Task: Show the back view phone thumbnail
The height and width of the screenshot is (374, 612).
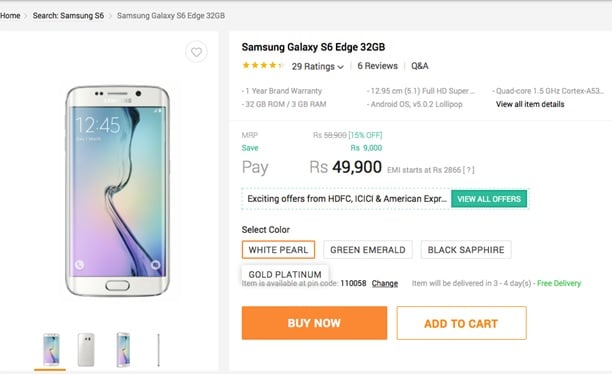Action: point(86,350)
